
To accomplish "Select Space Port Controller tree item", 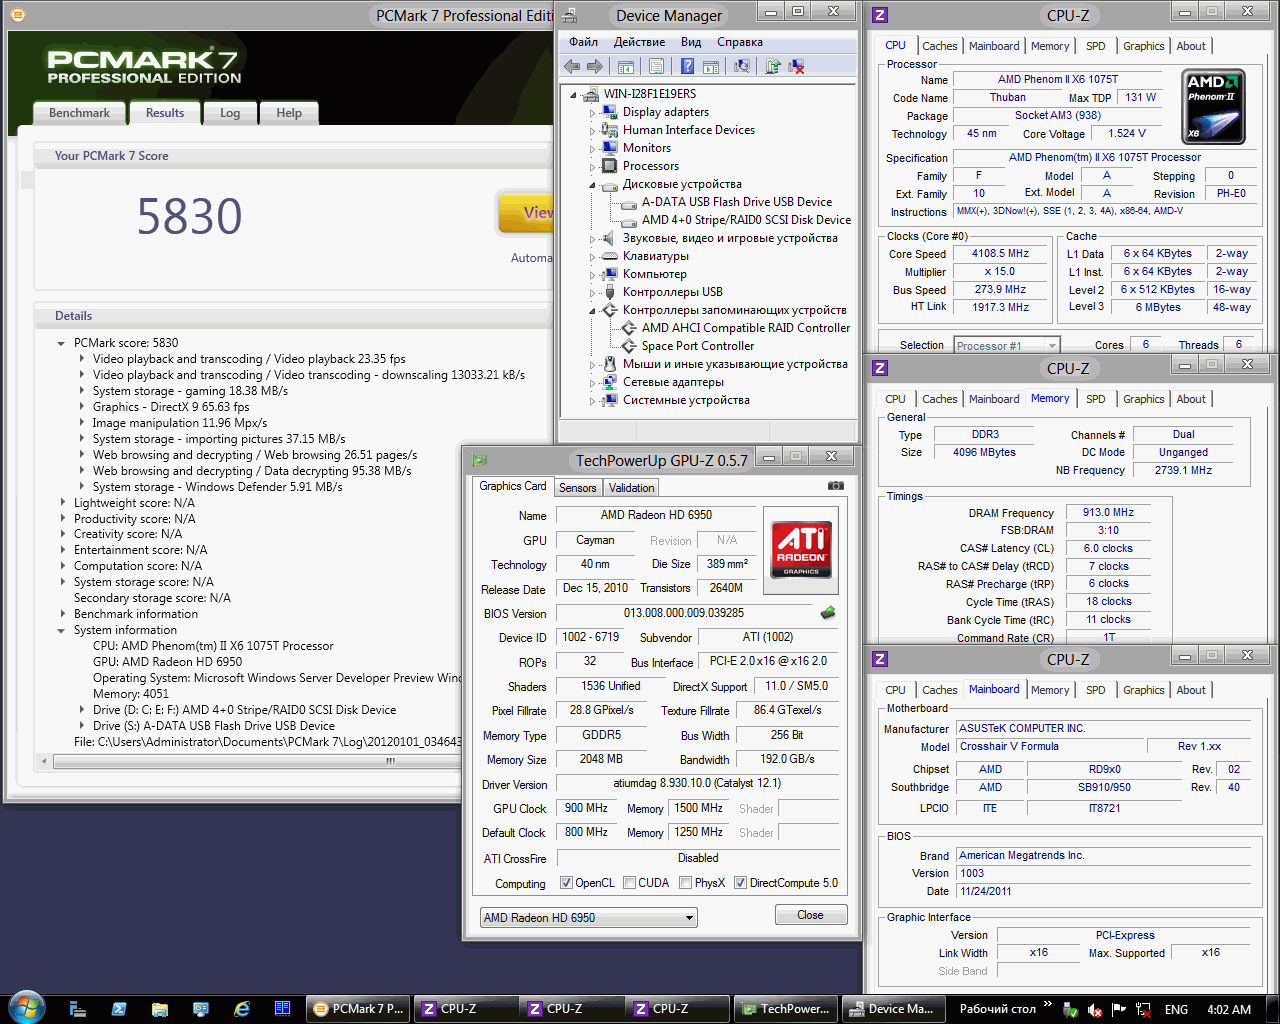I will point(698,346).
